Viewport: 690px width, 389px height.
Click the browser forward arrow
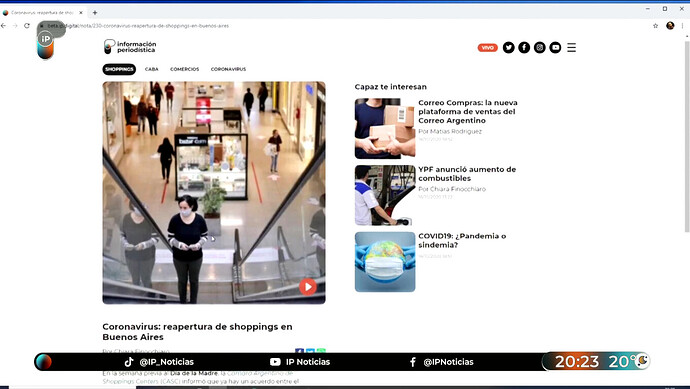[15, 26]
